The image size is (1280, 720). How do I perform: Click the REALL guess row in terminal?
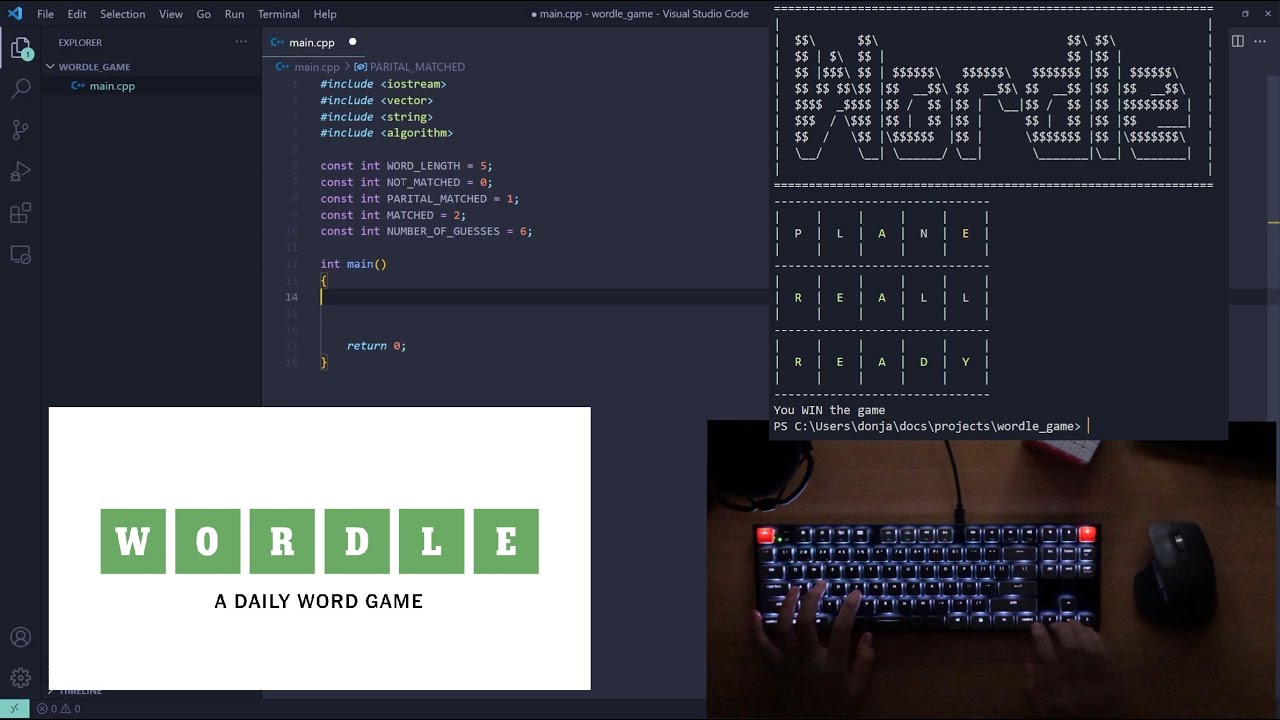881,298
